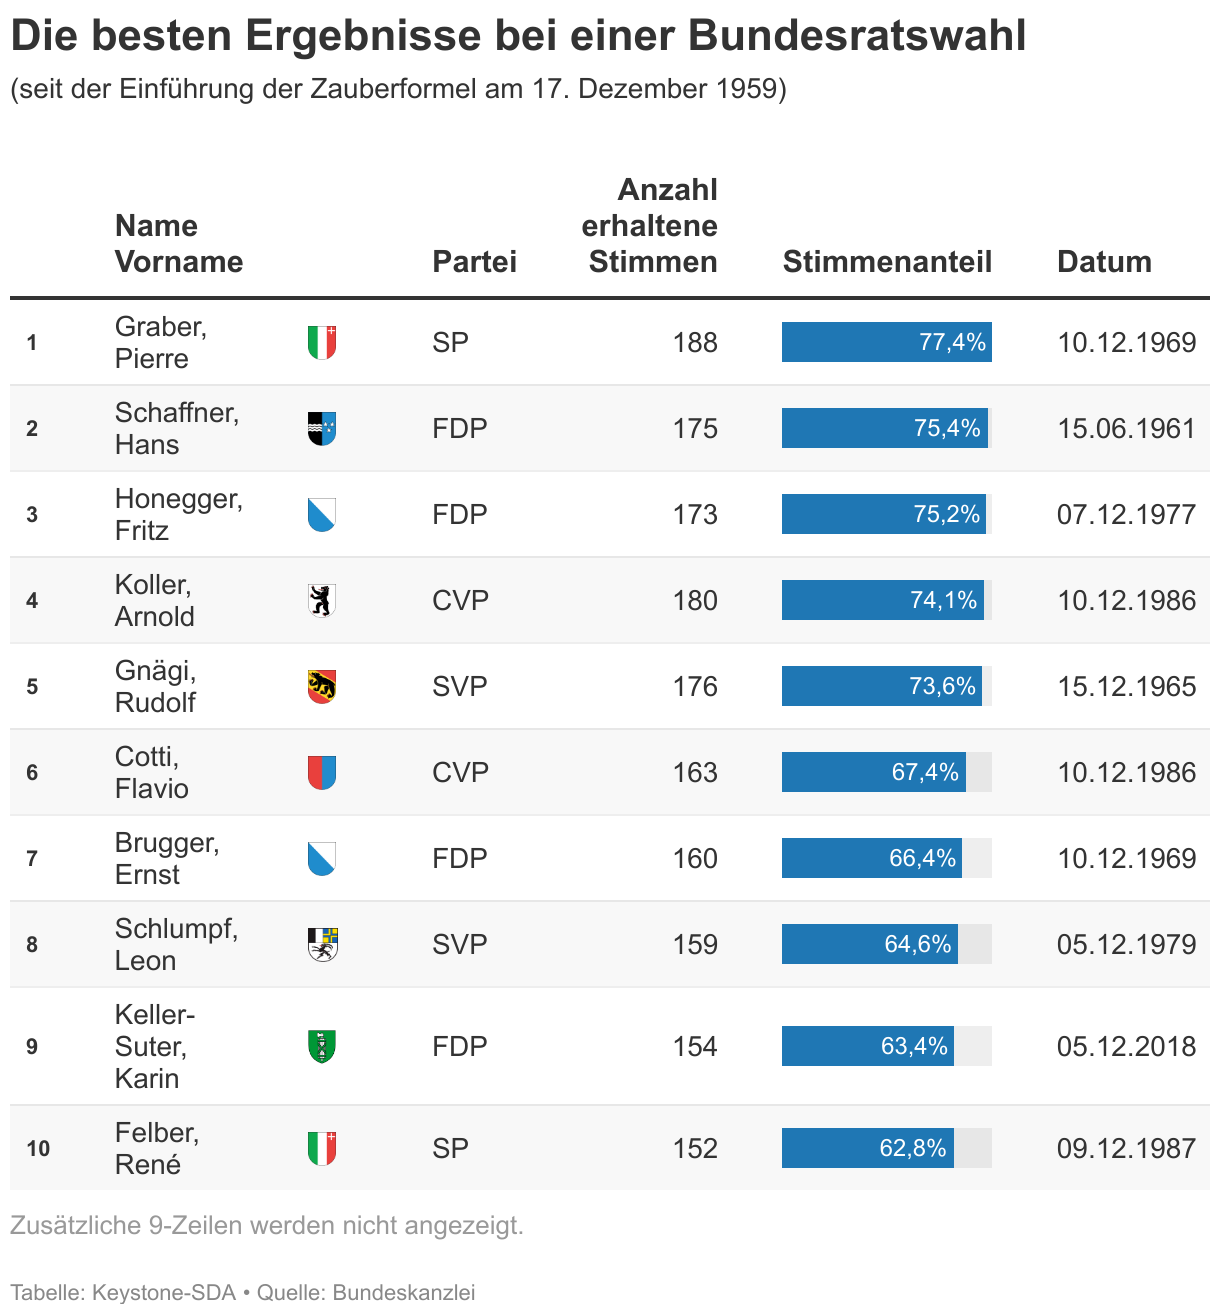Screen dimensions: 1220x1314
Task: Click the Zürich shield in Brugger's row
Action: click(321, 859)
